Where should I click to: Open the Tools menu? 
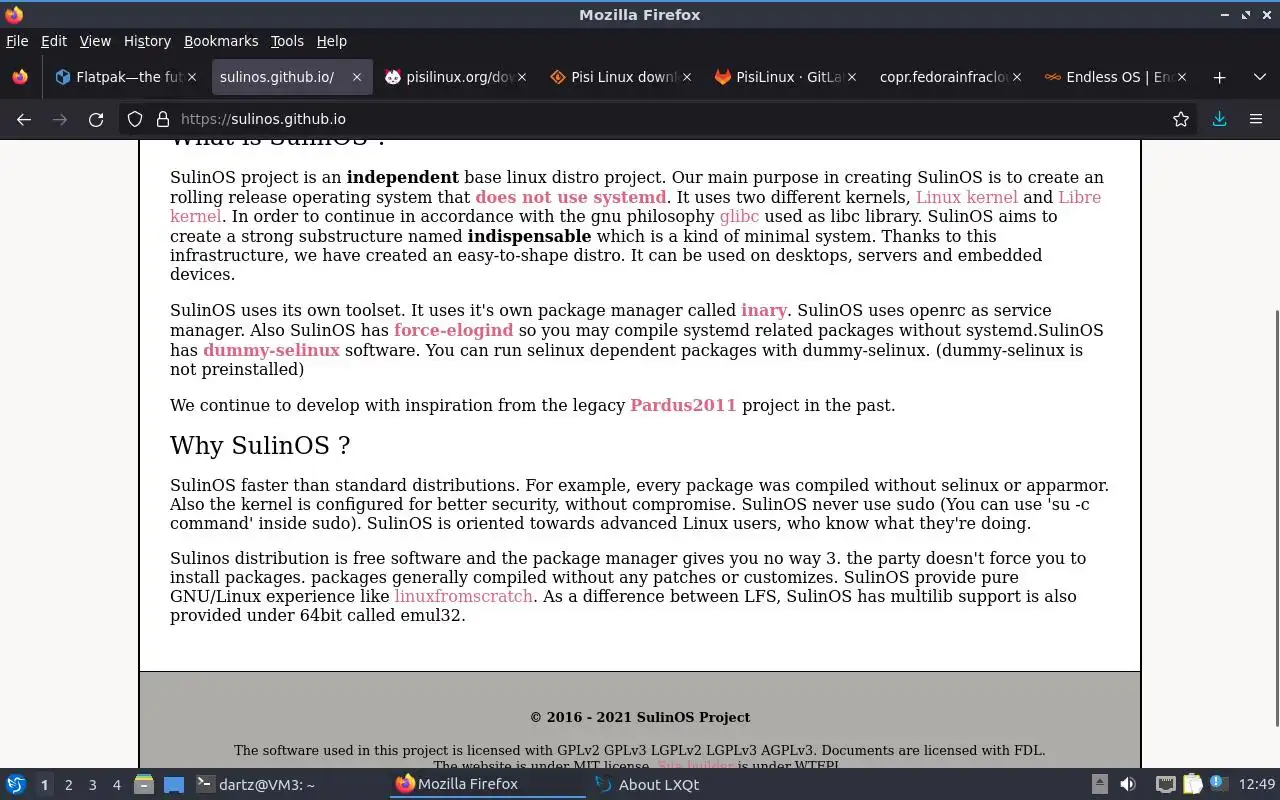tap(287, 41)
